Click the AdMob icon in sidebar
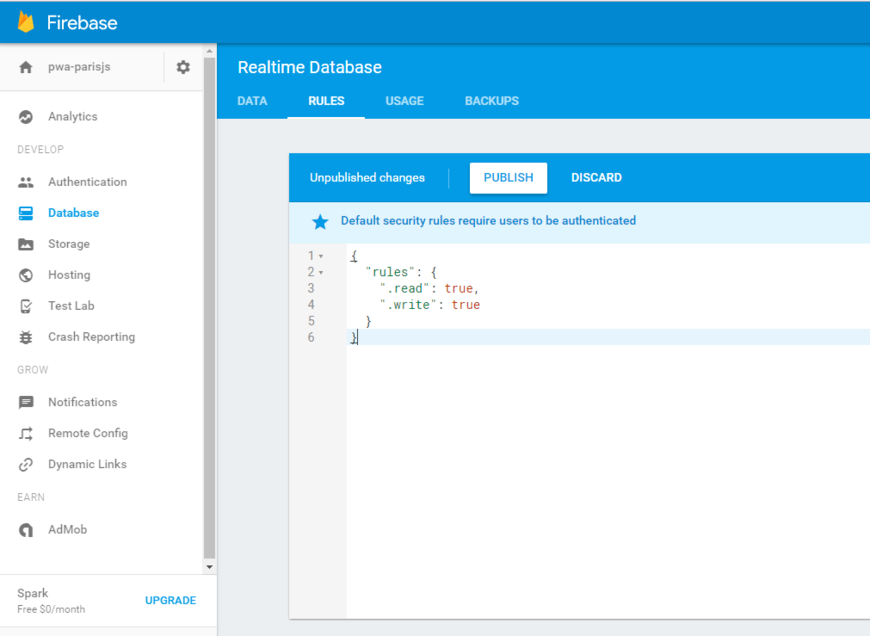The width and height of the screenshot is (870, 636). pyautogui.click(x=26, y=530)
